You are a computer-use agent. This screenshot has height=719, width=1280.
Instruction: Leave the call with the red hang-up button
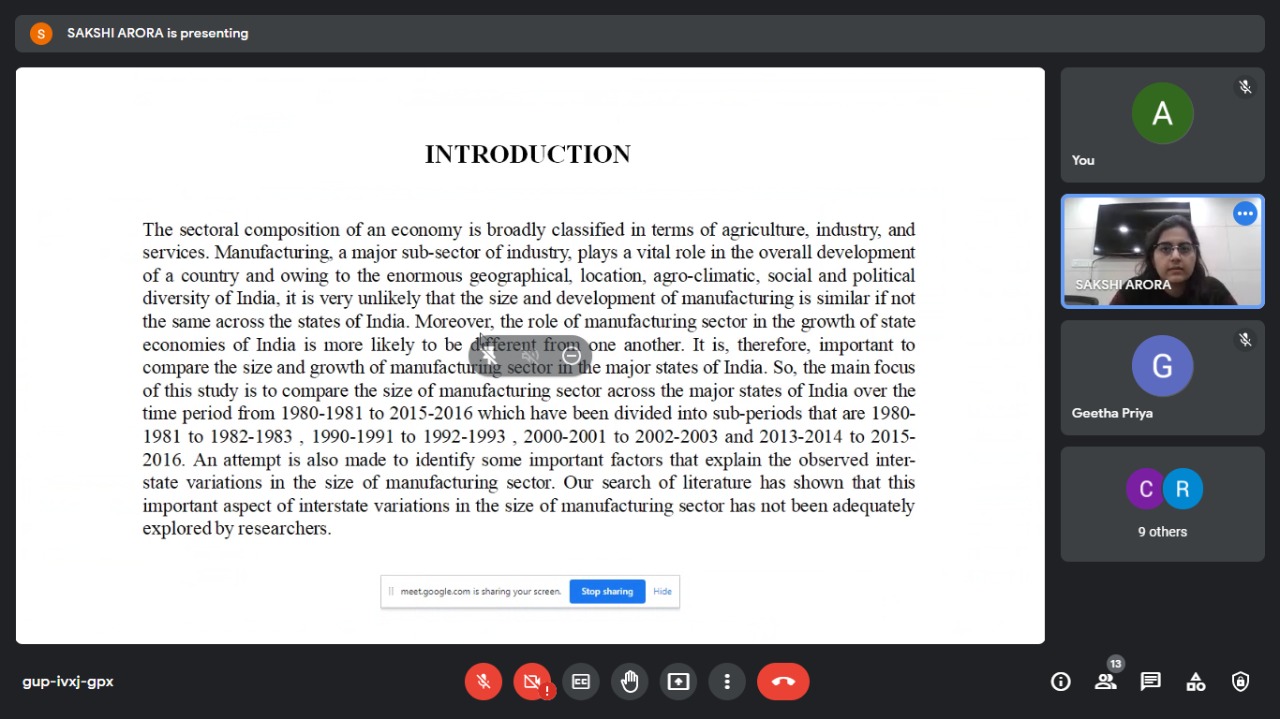point(783,681)
